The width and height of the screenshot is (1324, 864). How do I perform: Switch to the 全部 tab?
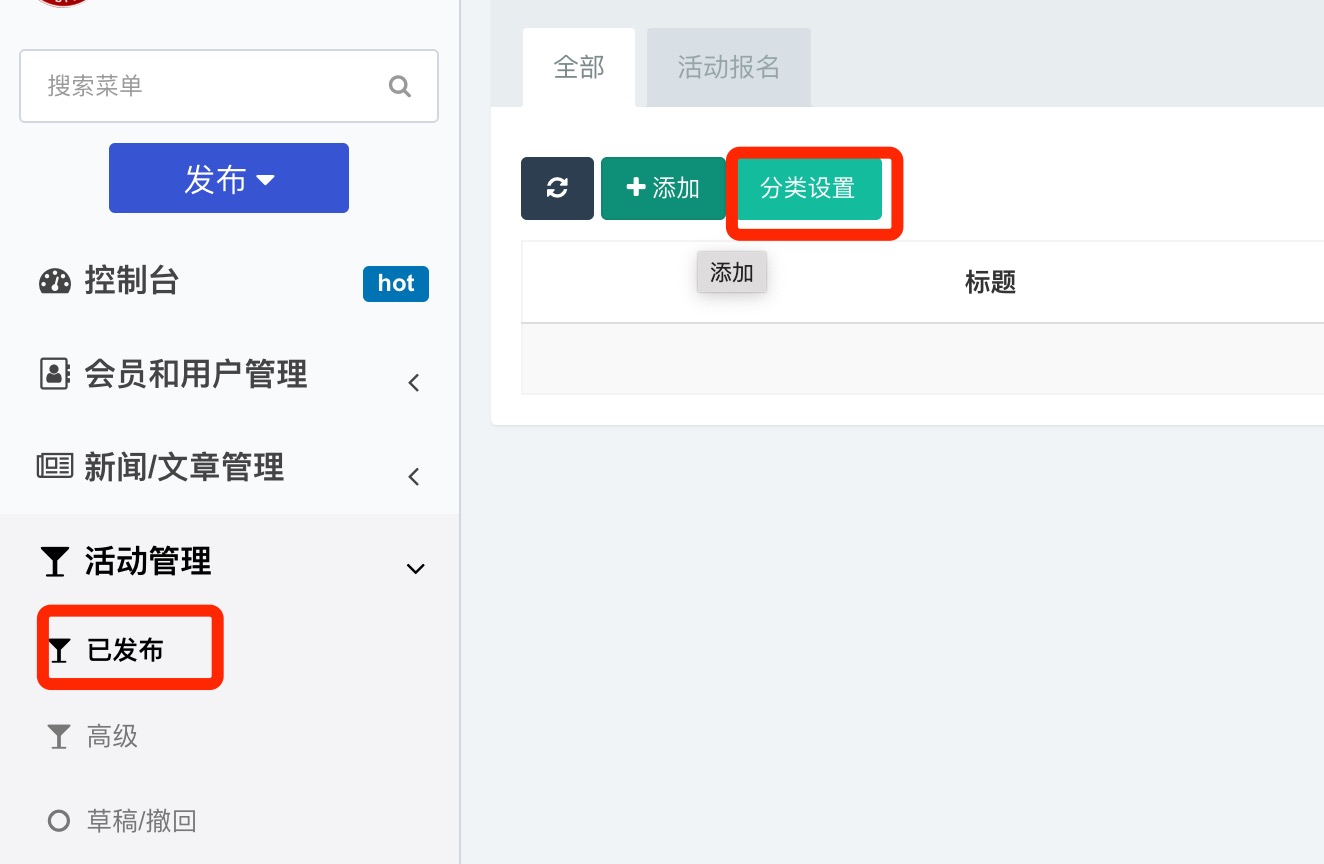click(x=579, y=68)
